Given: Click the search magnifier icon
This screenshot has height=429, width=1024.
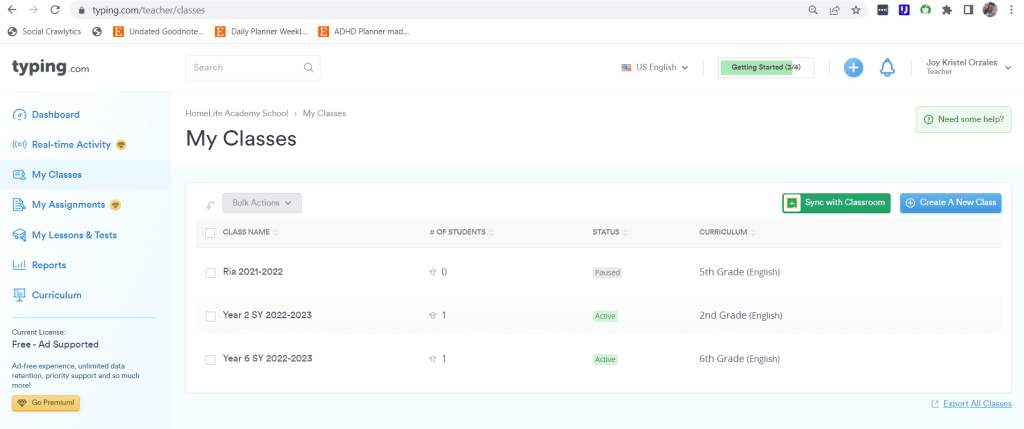Looking at the screenshot, I should tap(309, 68).
